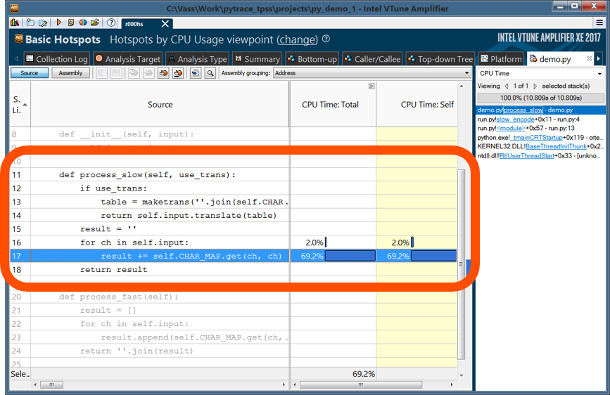Click the vertical scrollbar up arrow

(x=461, y=86)
